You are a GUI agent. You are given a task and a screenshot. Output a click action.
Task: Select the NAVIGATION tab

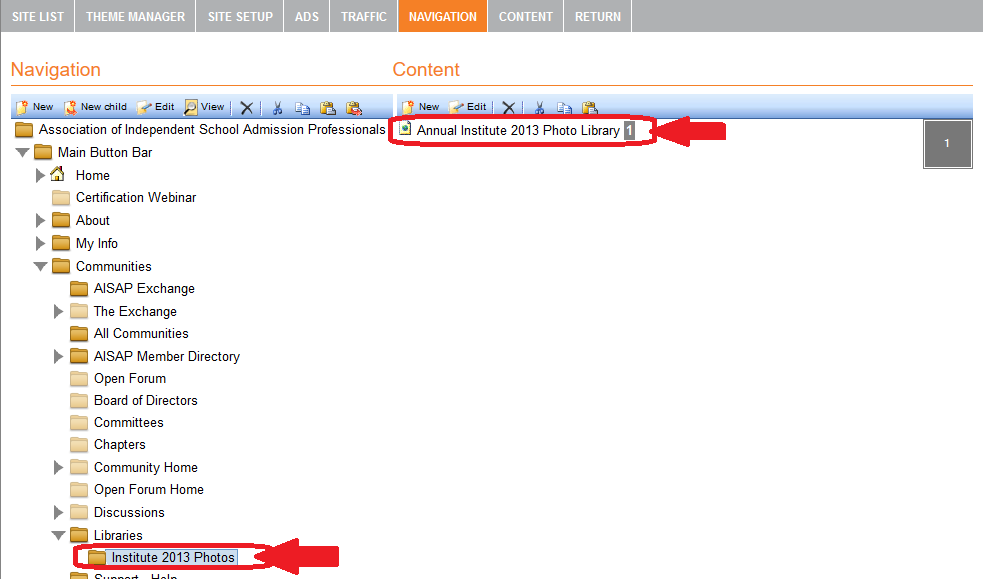click(443, 16)
